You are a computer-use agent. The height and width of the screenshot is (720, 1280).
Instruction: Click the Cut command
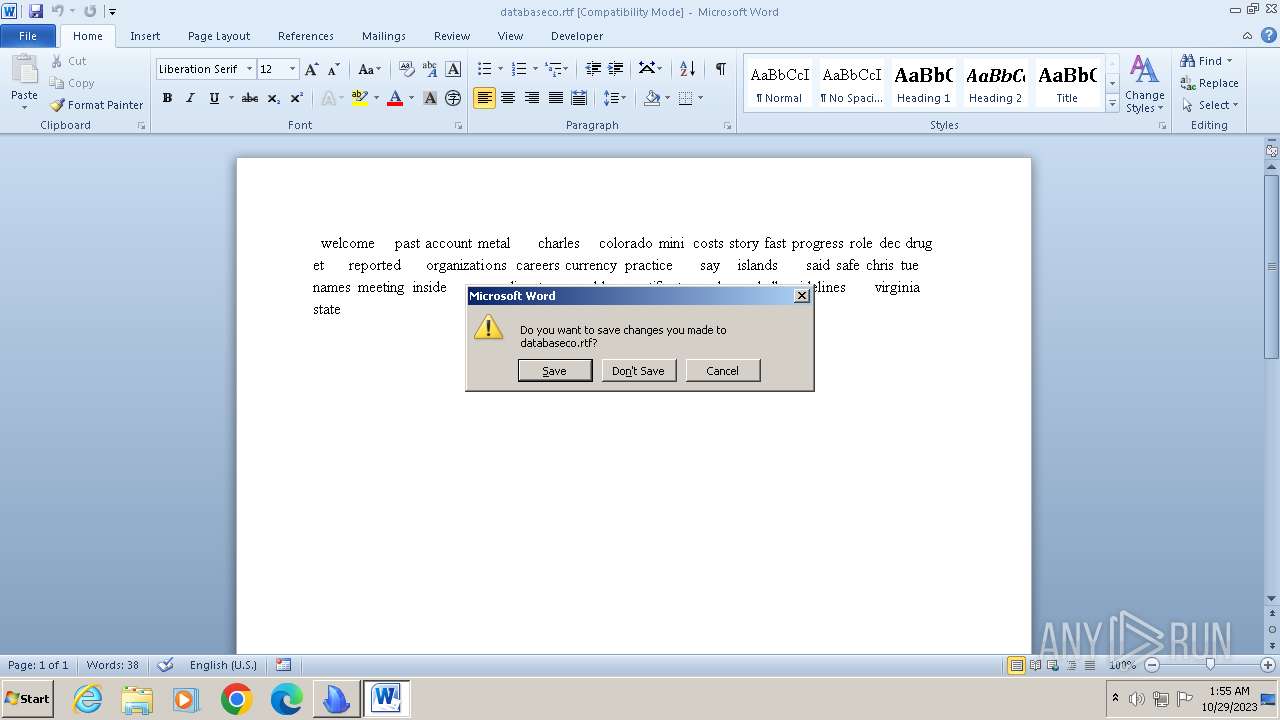[68, 61]
